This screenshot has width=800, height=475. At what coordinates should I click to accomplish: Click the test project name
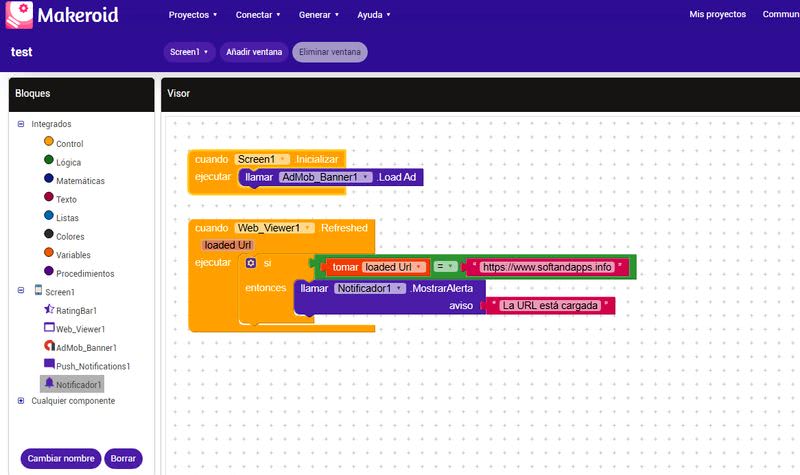click(x=21, y=52)
